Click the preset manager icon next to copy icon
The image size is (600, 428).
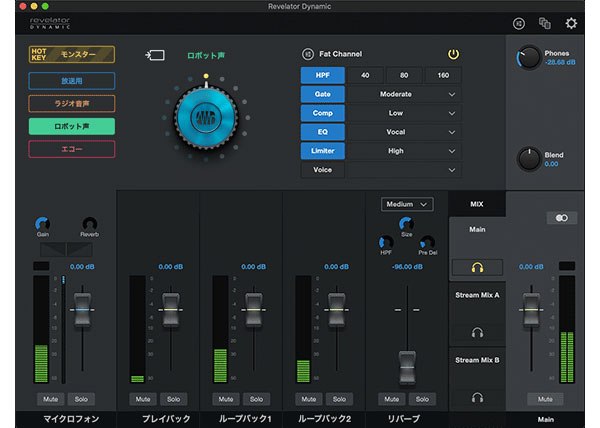(x=519, y=24)
